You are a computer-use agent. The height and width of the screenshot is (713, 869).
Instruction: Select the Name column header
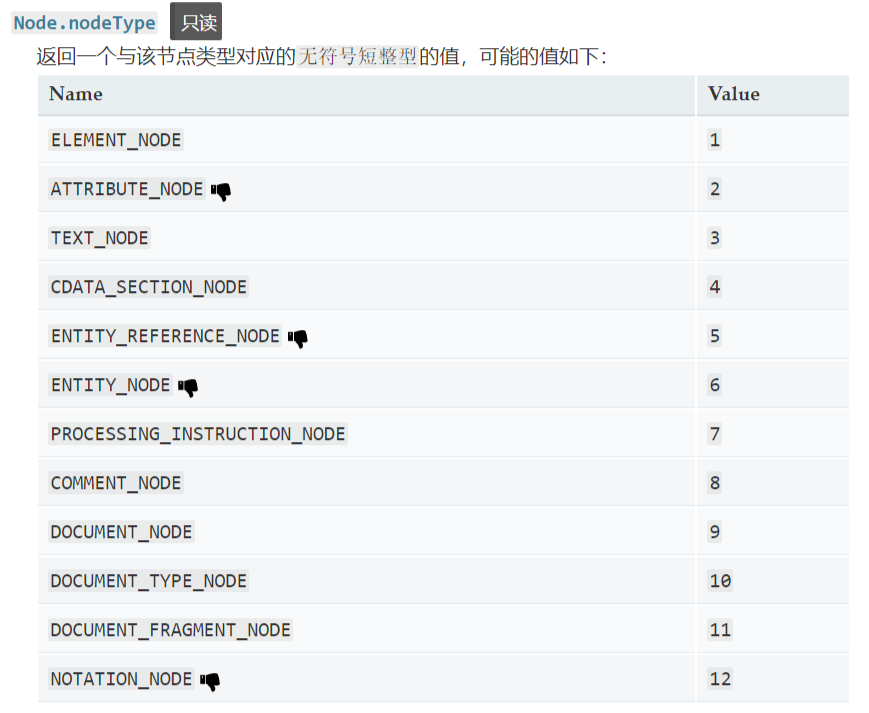click(x=366, y=95)
